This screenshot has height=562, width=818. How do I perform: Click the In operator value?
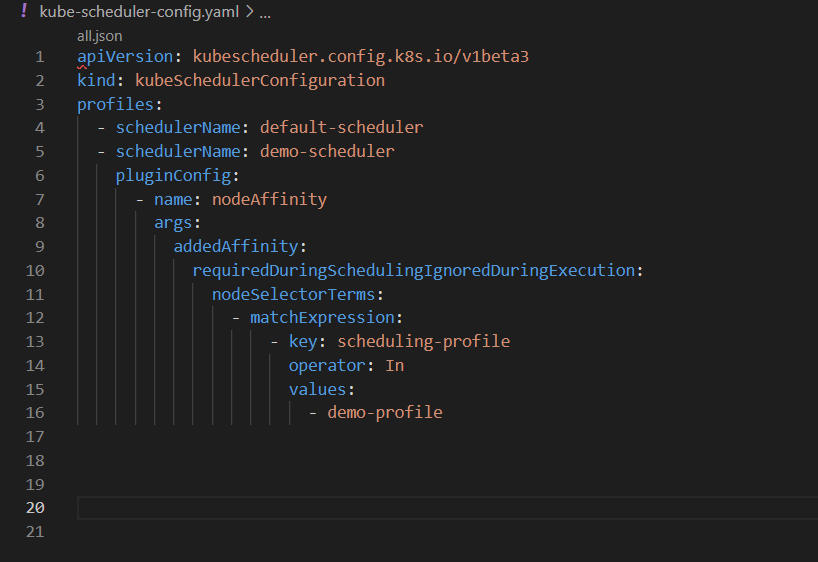tap(395, 365)
